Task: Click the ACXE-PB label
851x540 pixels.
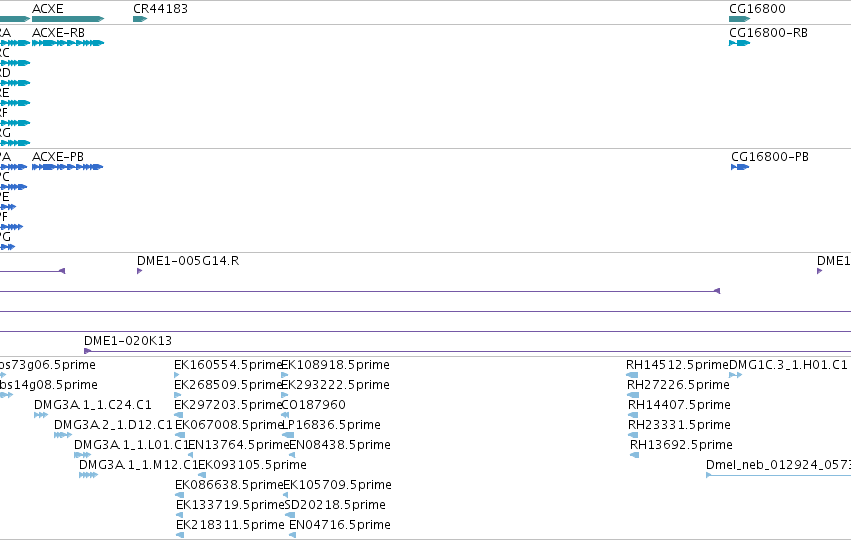Action: pyautogui.click(x=58, y=157)
